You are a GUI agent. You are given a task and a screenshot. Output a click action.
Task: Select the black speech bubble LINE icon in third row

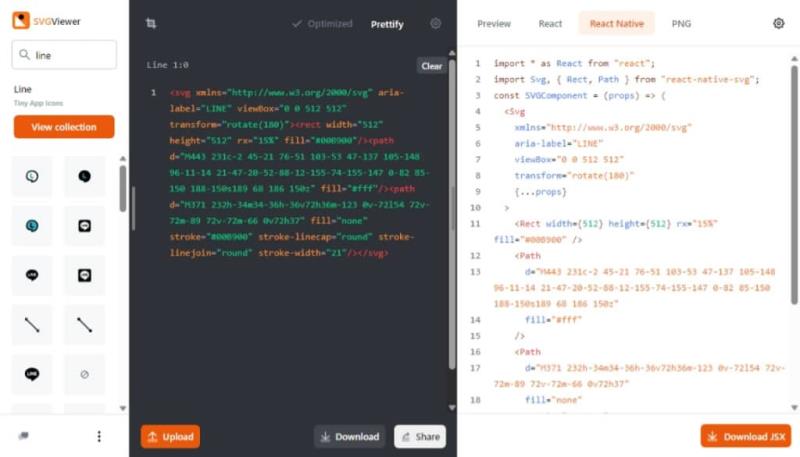click(x=32, y=275)
